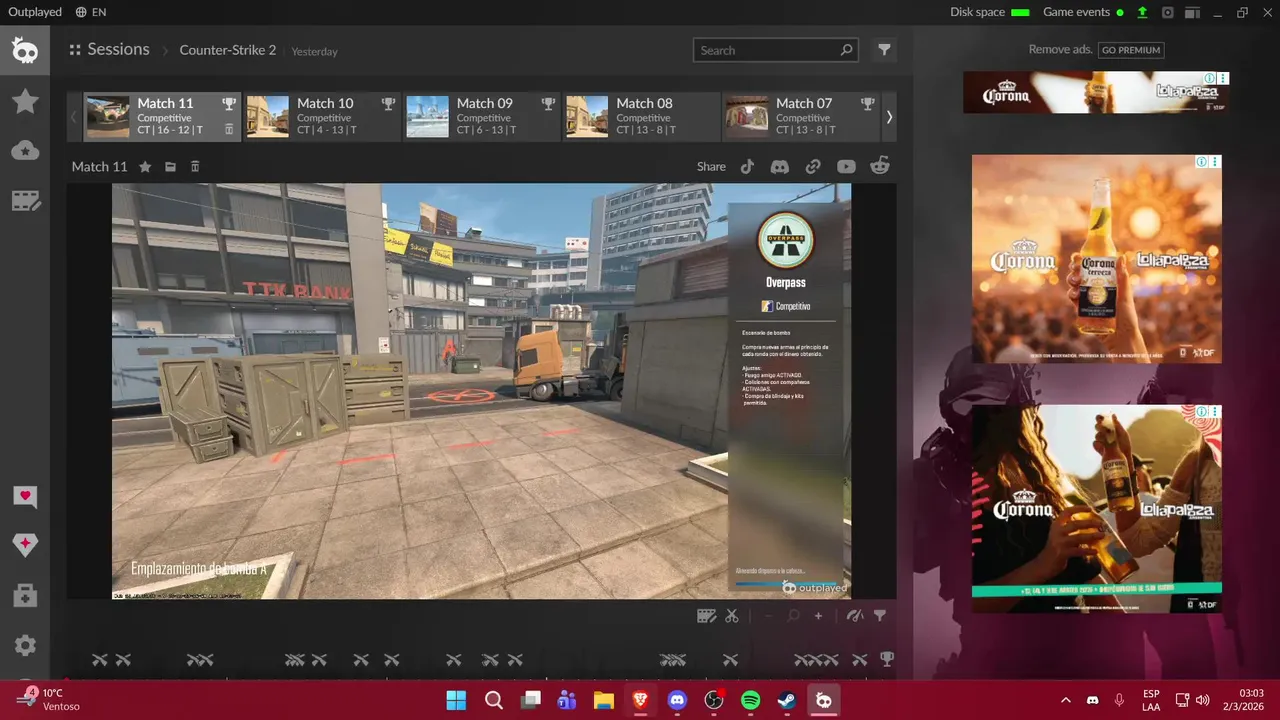Share Match 11 to Discord

point(780,167)
